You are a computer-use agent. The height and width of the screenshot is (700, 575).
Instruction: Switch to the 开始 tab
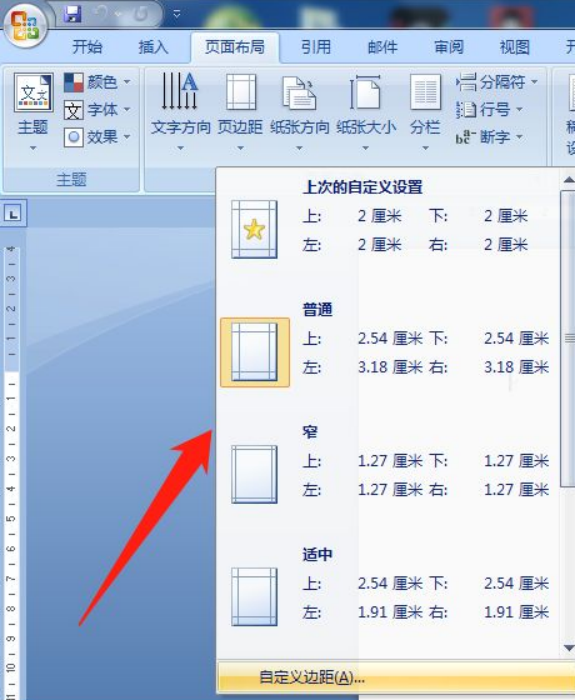[87, 47]
